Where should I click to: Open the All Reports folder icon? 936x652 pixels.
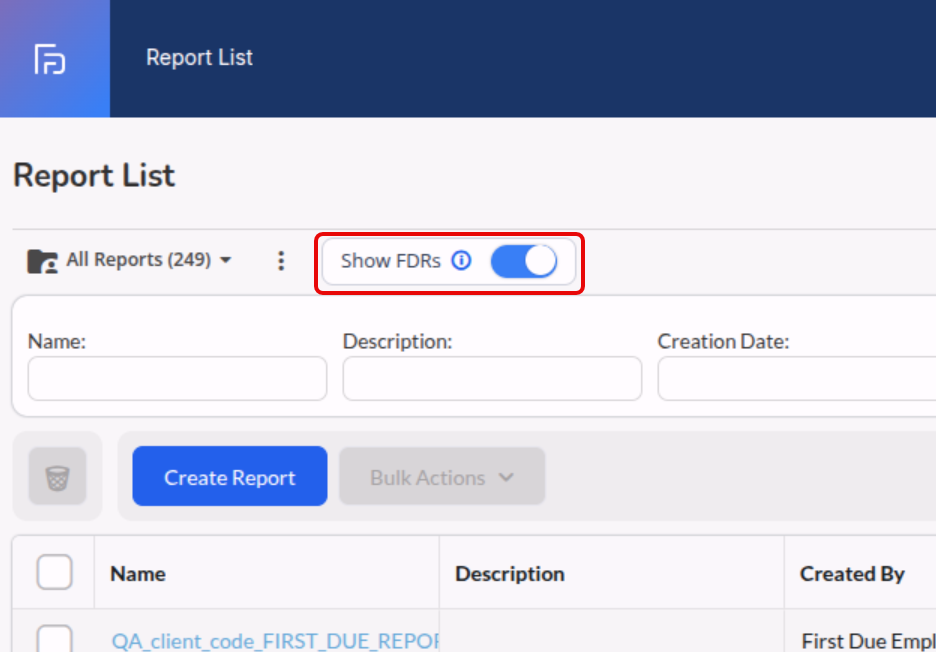[x=42, y=261]
